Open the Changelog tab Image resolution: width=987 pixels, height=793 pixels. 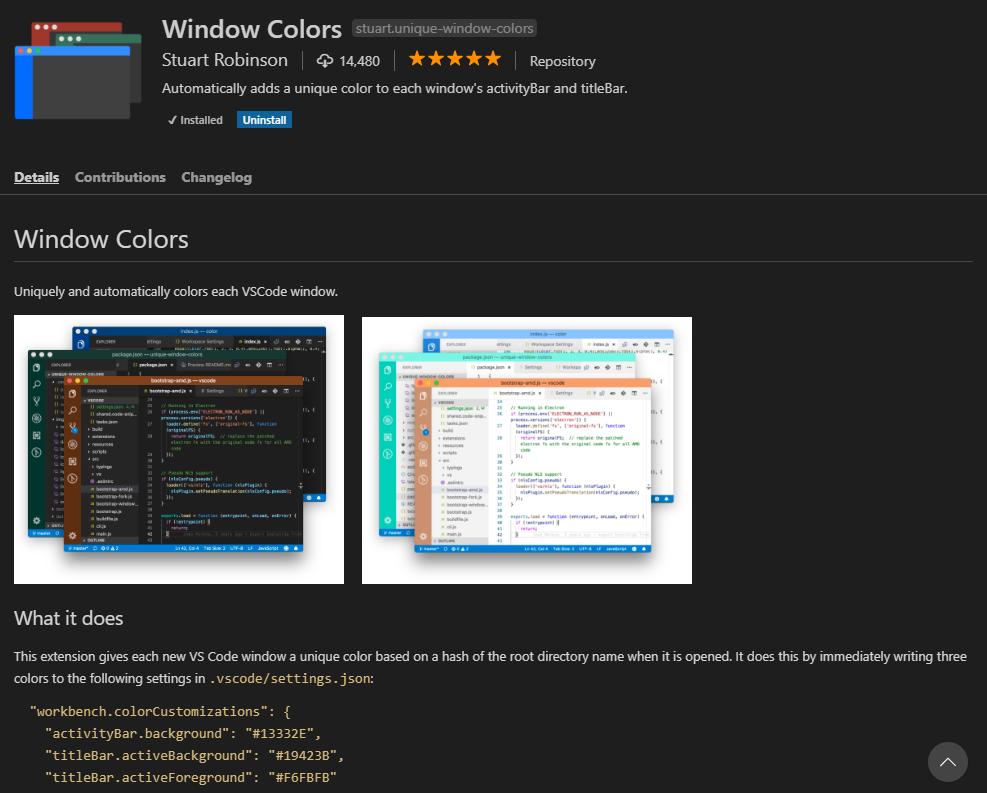click(216, 177)
